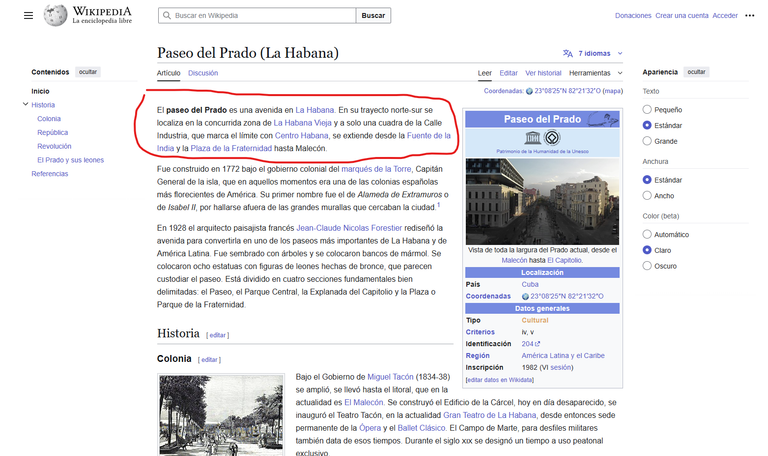This screenshot has width=768, height=456.
Task: Switch to the Discusión tab
Action: (203, 73)
